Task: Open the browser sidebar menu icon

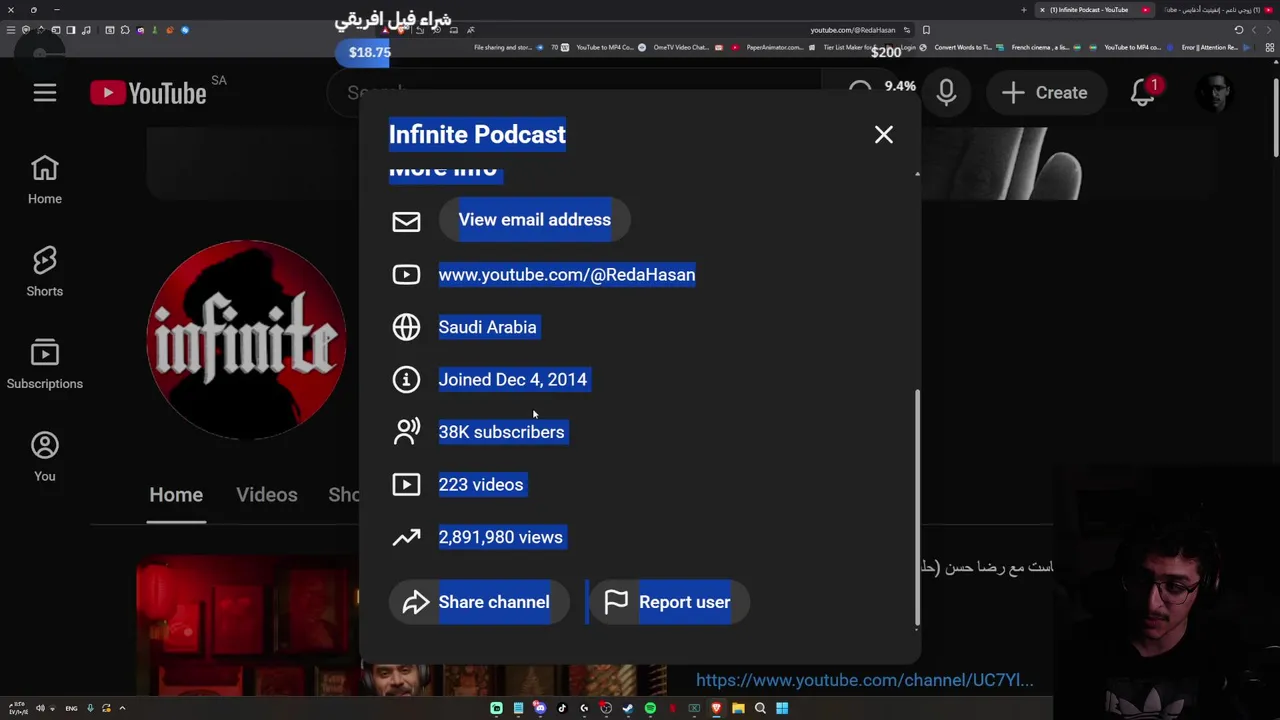Action: [x=11, y=30]
